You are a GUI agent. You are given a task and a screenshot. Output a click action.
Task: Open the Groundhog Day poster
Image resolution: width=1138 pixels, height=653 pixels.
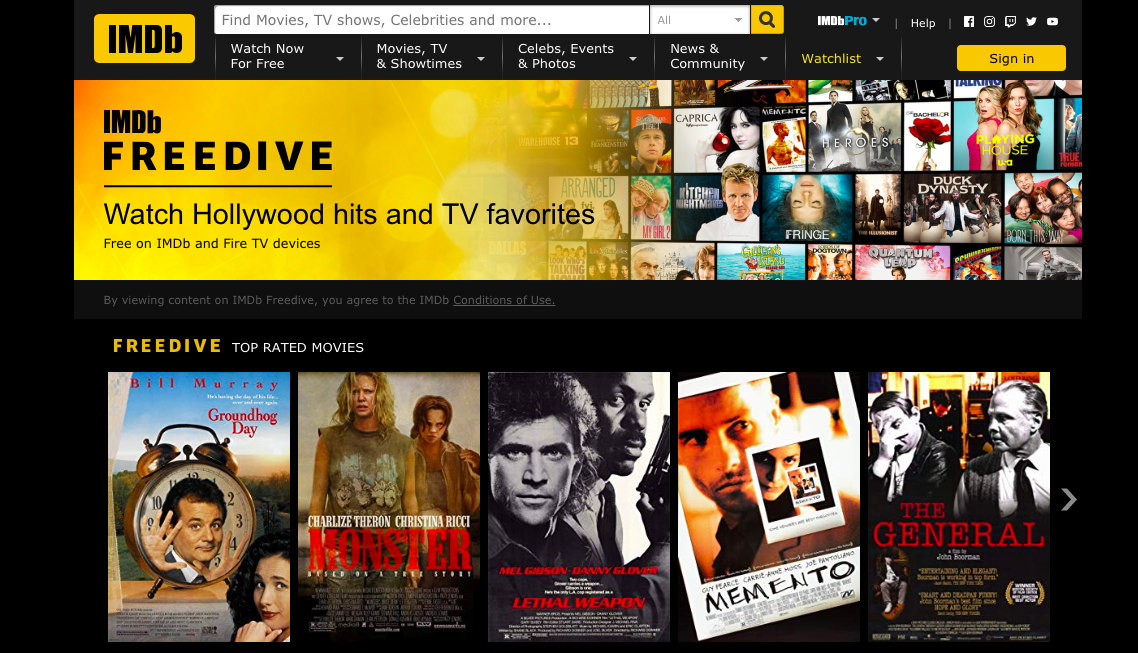tap(199, 506)
